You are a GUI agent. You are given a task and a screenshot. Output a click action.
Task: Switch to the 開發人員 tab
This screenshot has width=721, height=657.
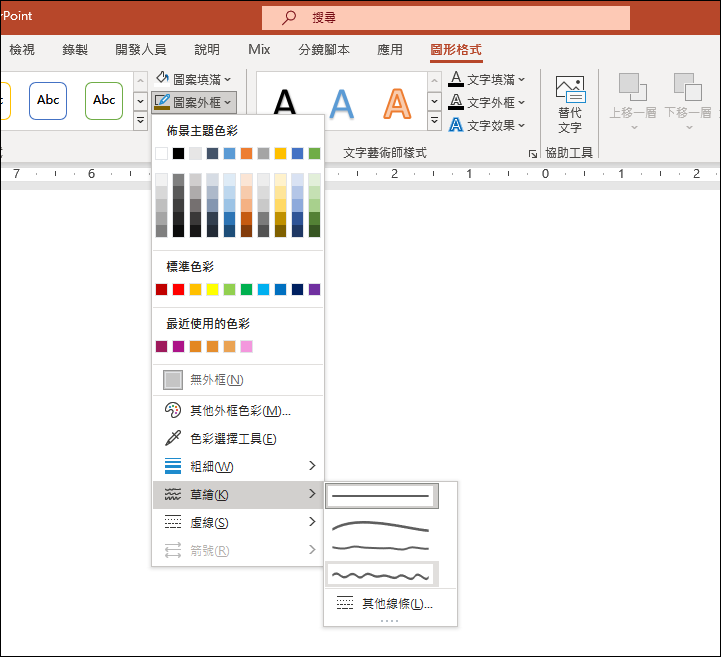(x=141, y=49)
